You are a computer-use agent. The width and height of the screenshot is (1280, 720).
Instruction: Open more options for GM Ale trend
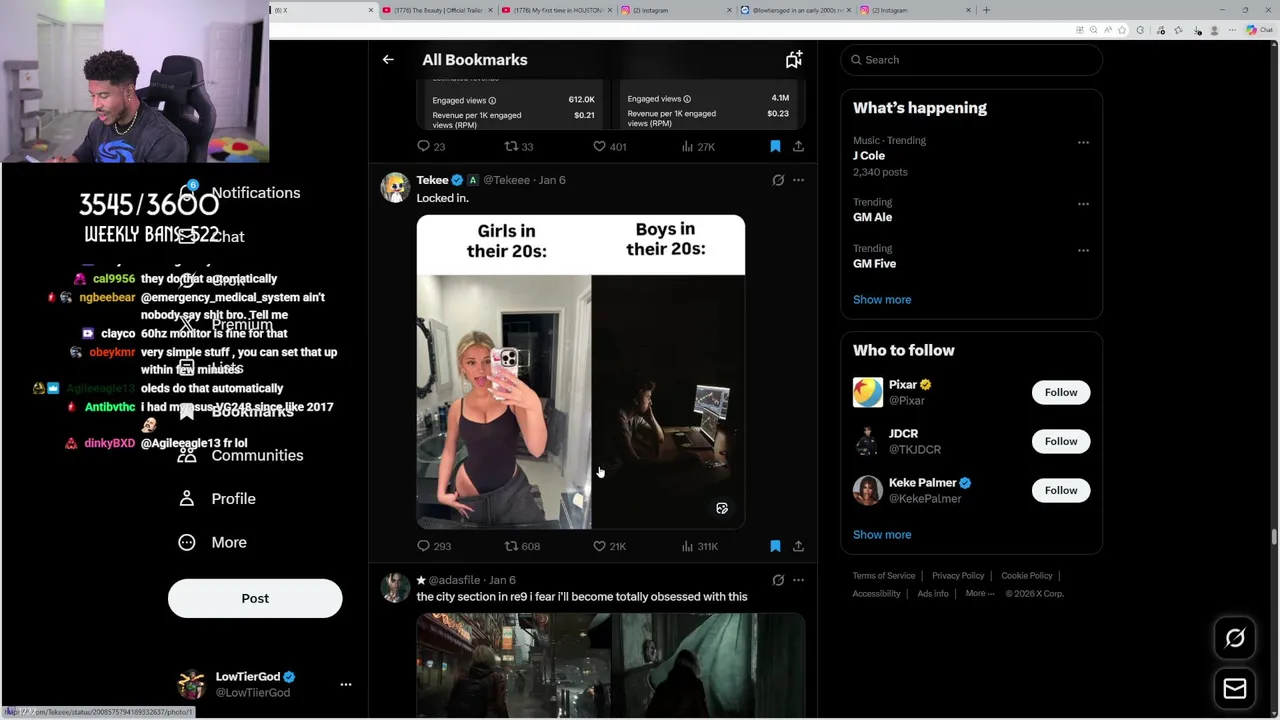[1083, 204]
